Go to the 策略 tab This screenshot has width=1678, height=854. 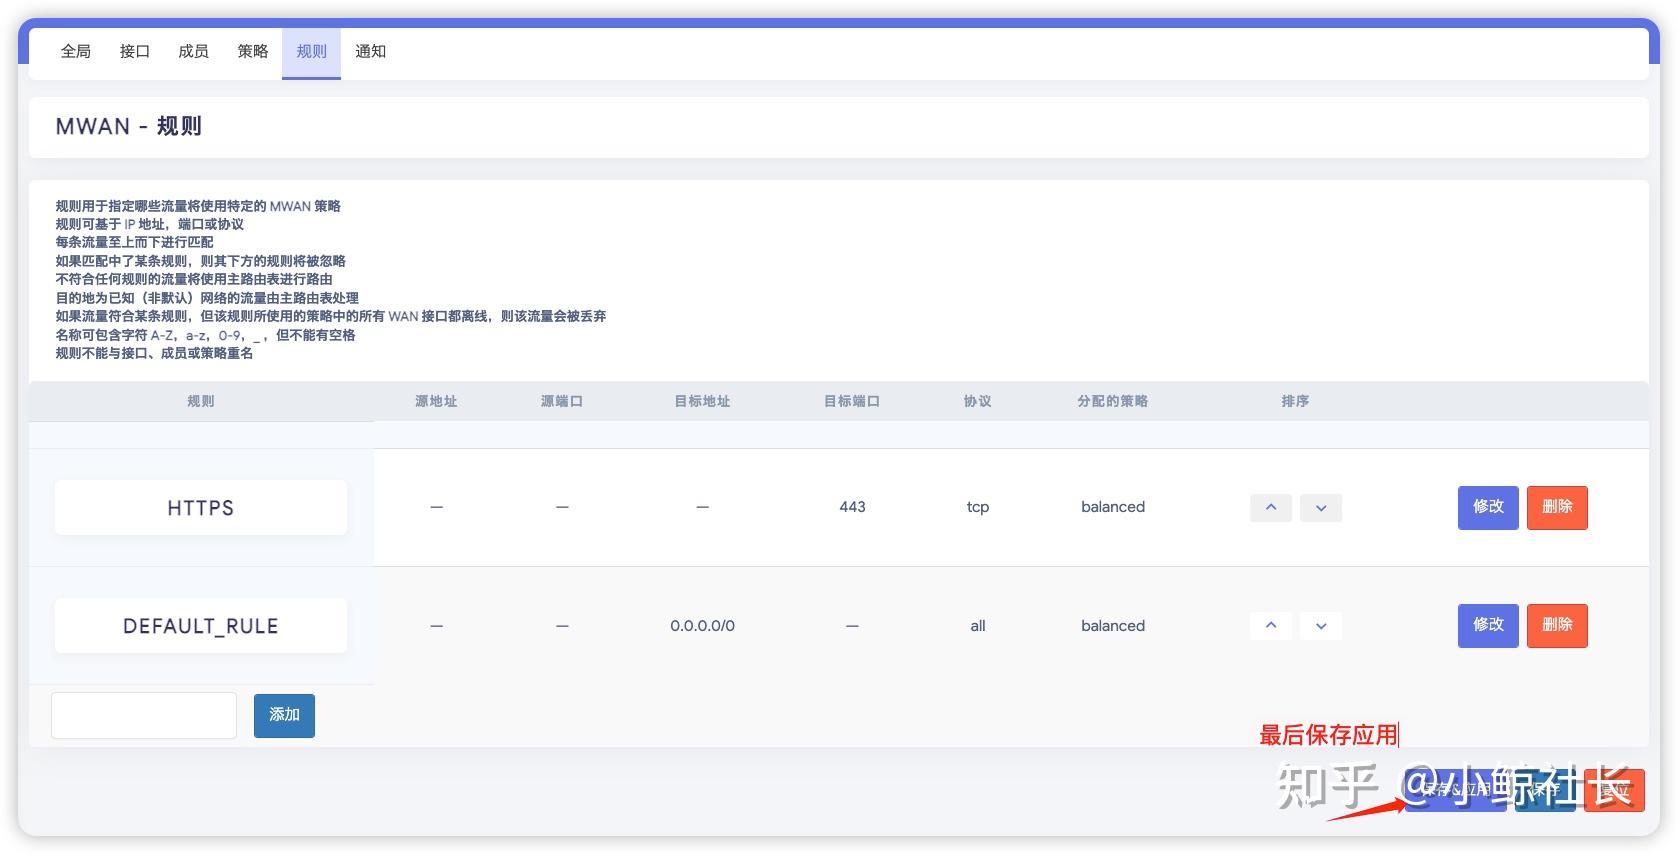252,52
